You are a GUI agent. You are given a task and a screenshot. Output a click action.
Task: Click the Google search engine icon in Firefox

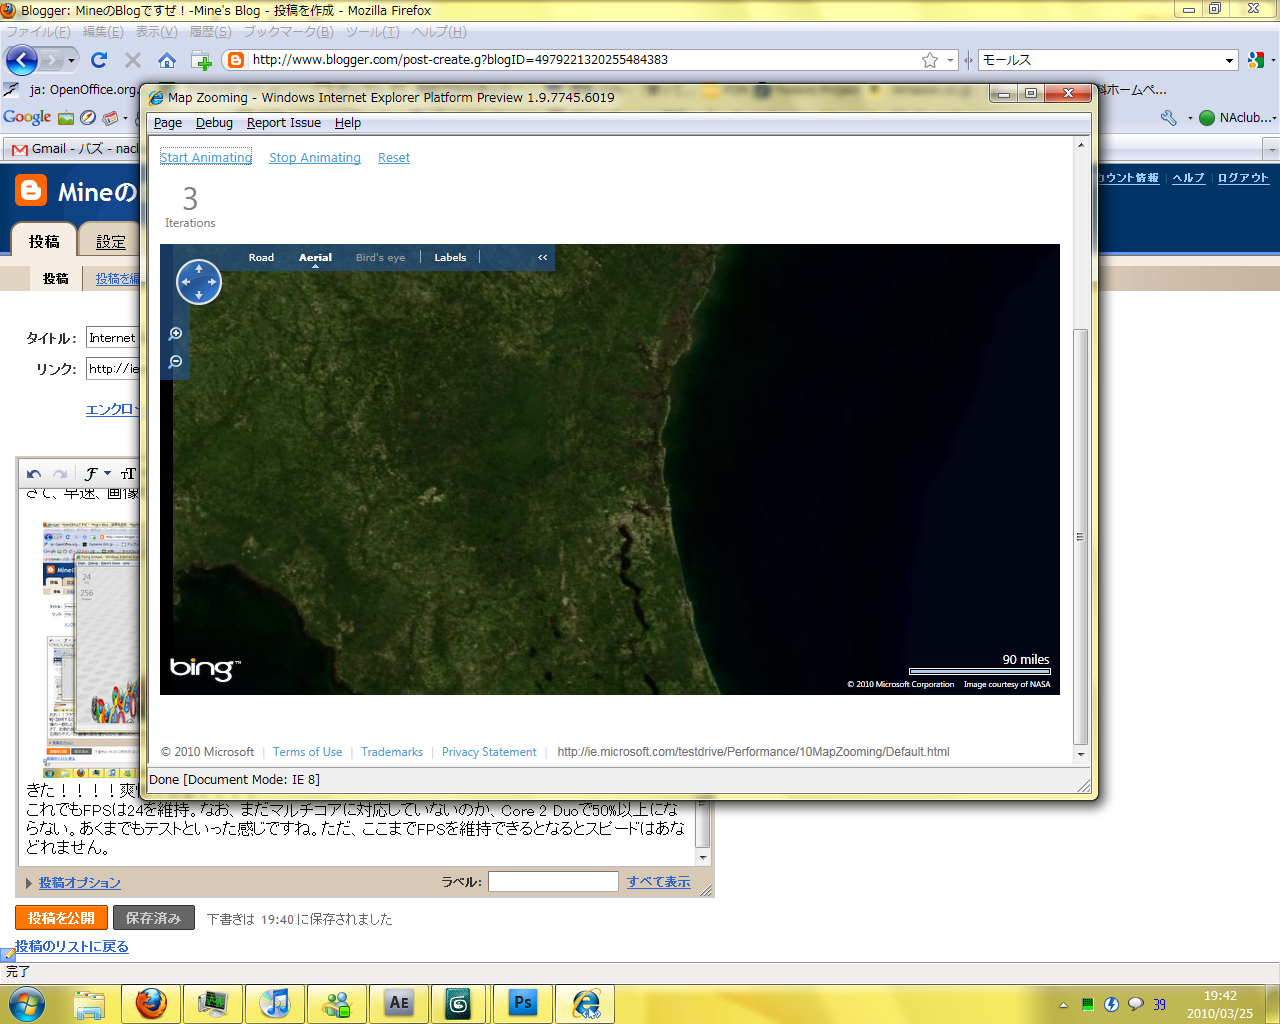pyautogui.click(x=1256, y=60)
